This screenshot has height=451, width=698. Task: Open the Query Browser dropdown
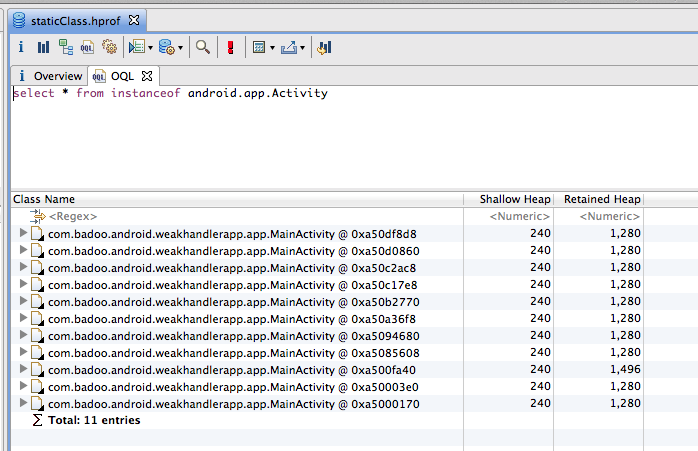coord(181,47)
